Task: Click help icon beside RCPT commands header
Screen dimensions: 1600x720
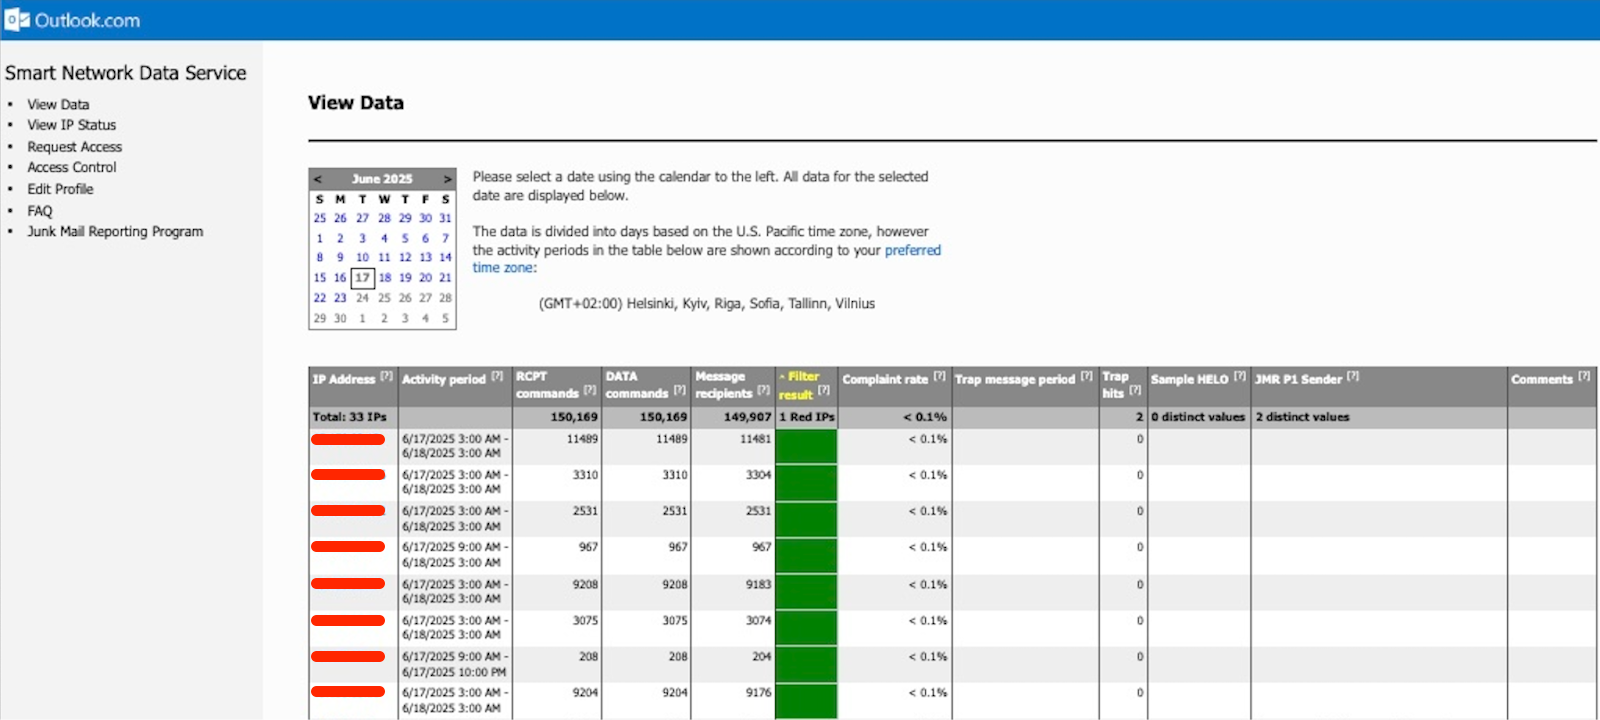Action: coord(590,390)
